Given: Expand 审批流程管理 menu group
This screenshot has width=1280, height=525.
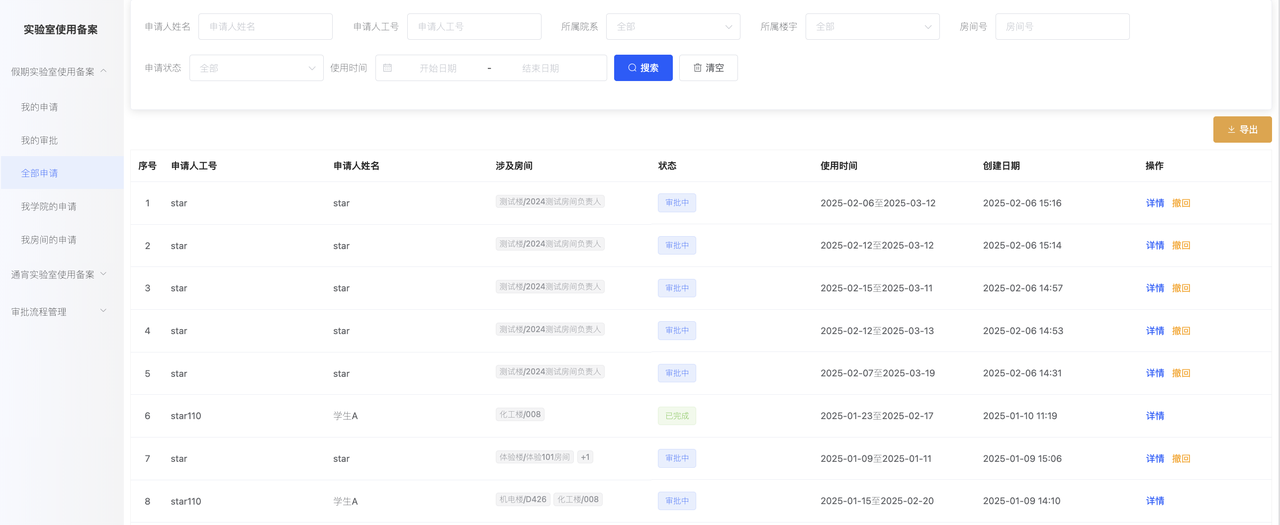Looking at the screenshot, I should [x=61, y=312].
